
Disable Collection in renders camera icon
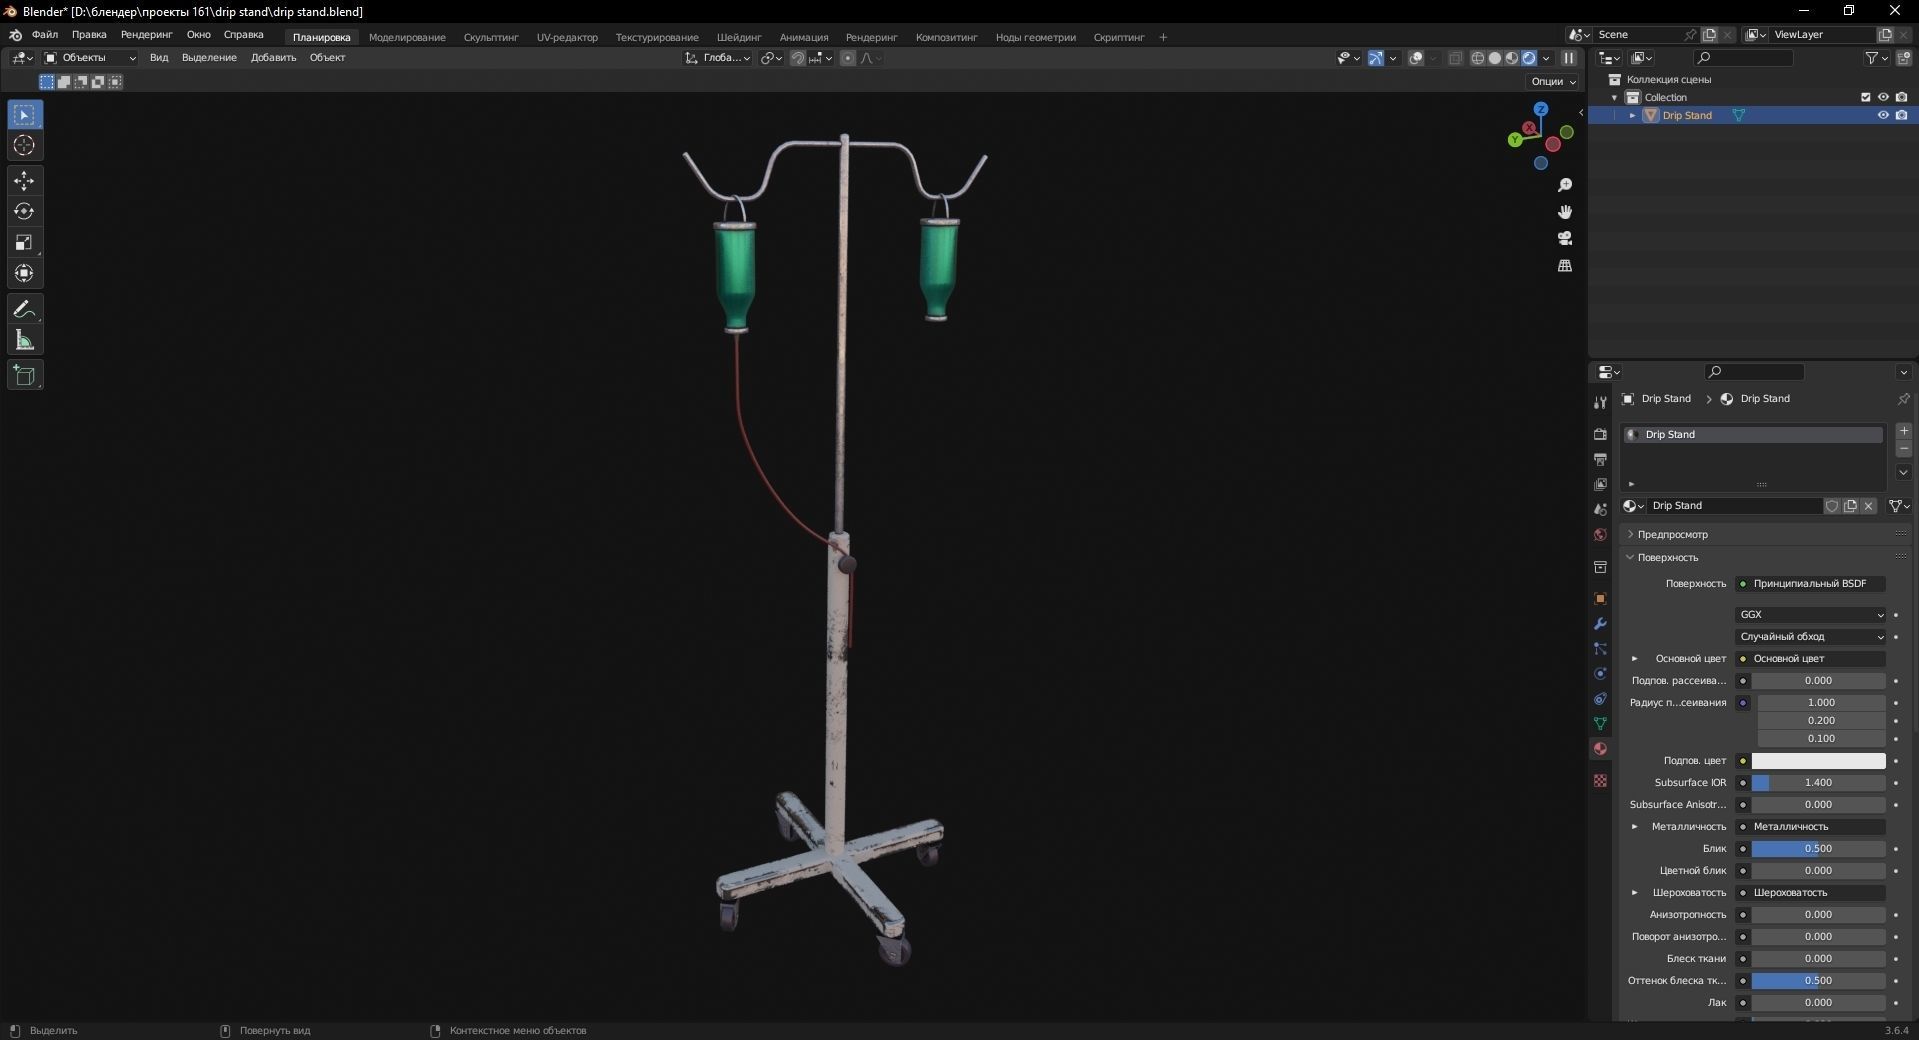point(1901,97)
